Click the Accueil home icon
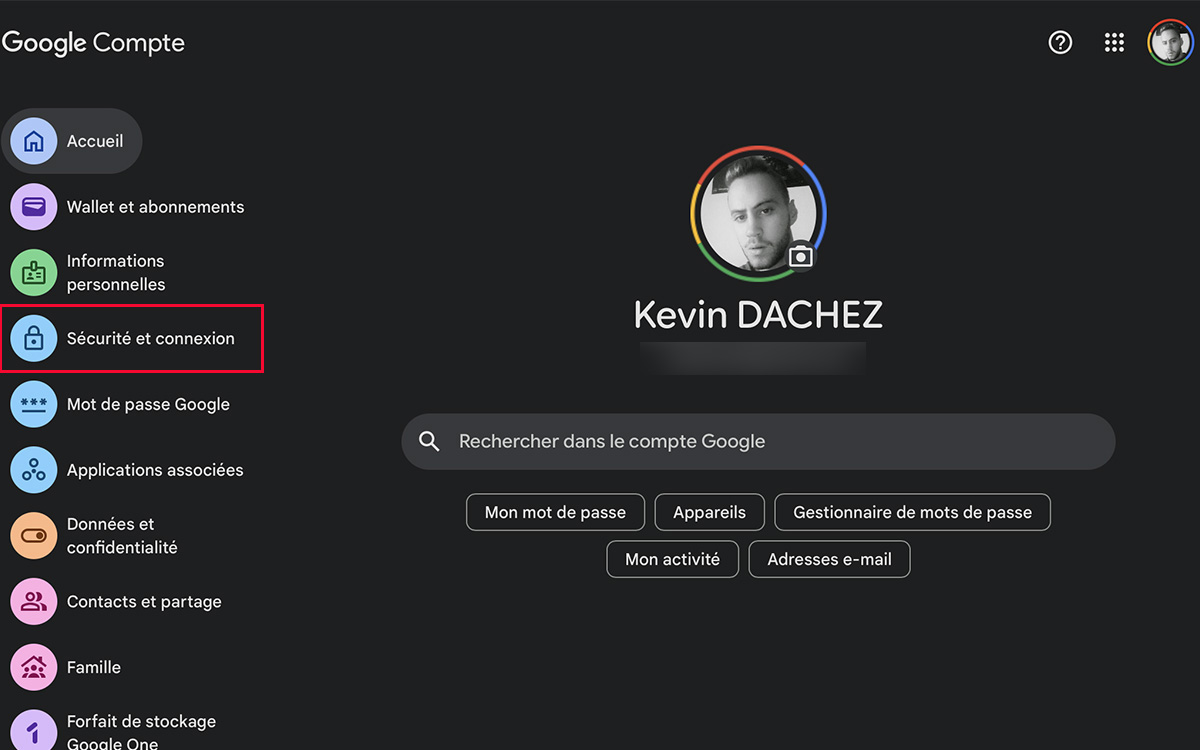Image resolution: width=1200 pixels, height=750 pixels. coord(34,141)
